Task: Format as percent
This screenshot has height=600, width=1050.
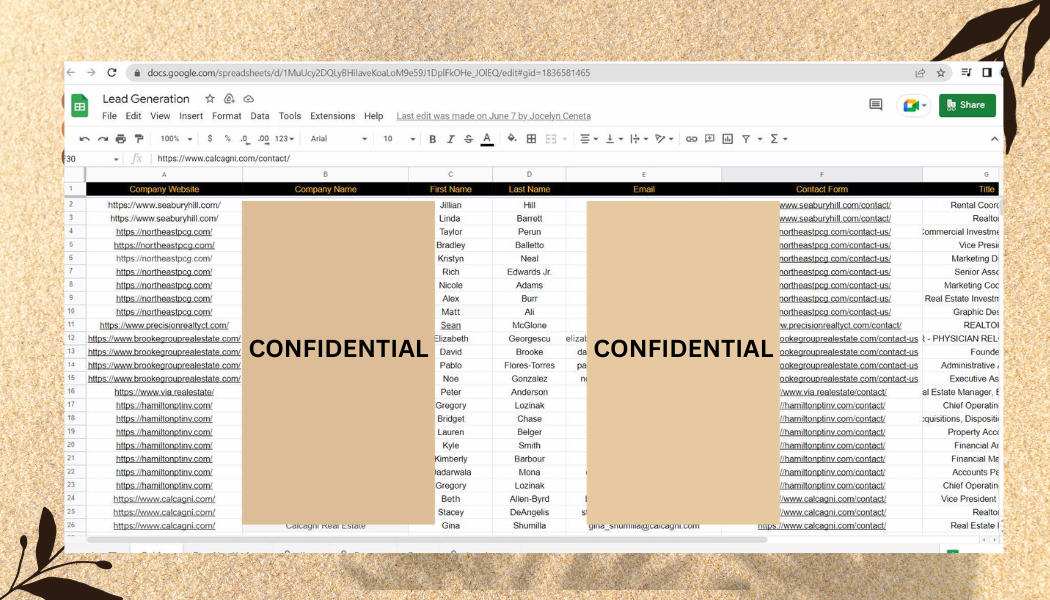Action: pyautogui.click(x=228, y=139)
